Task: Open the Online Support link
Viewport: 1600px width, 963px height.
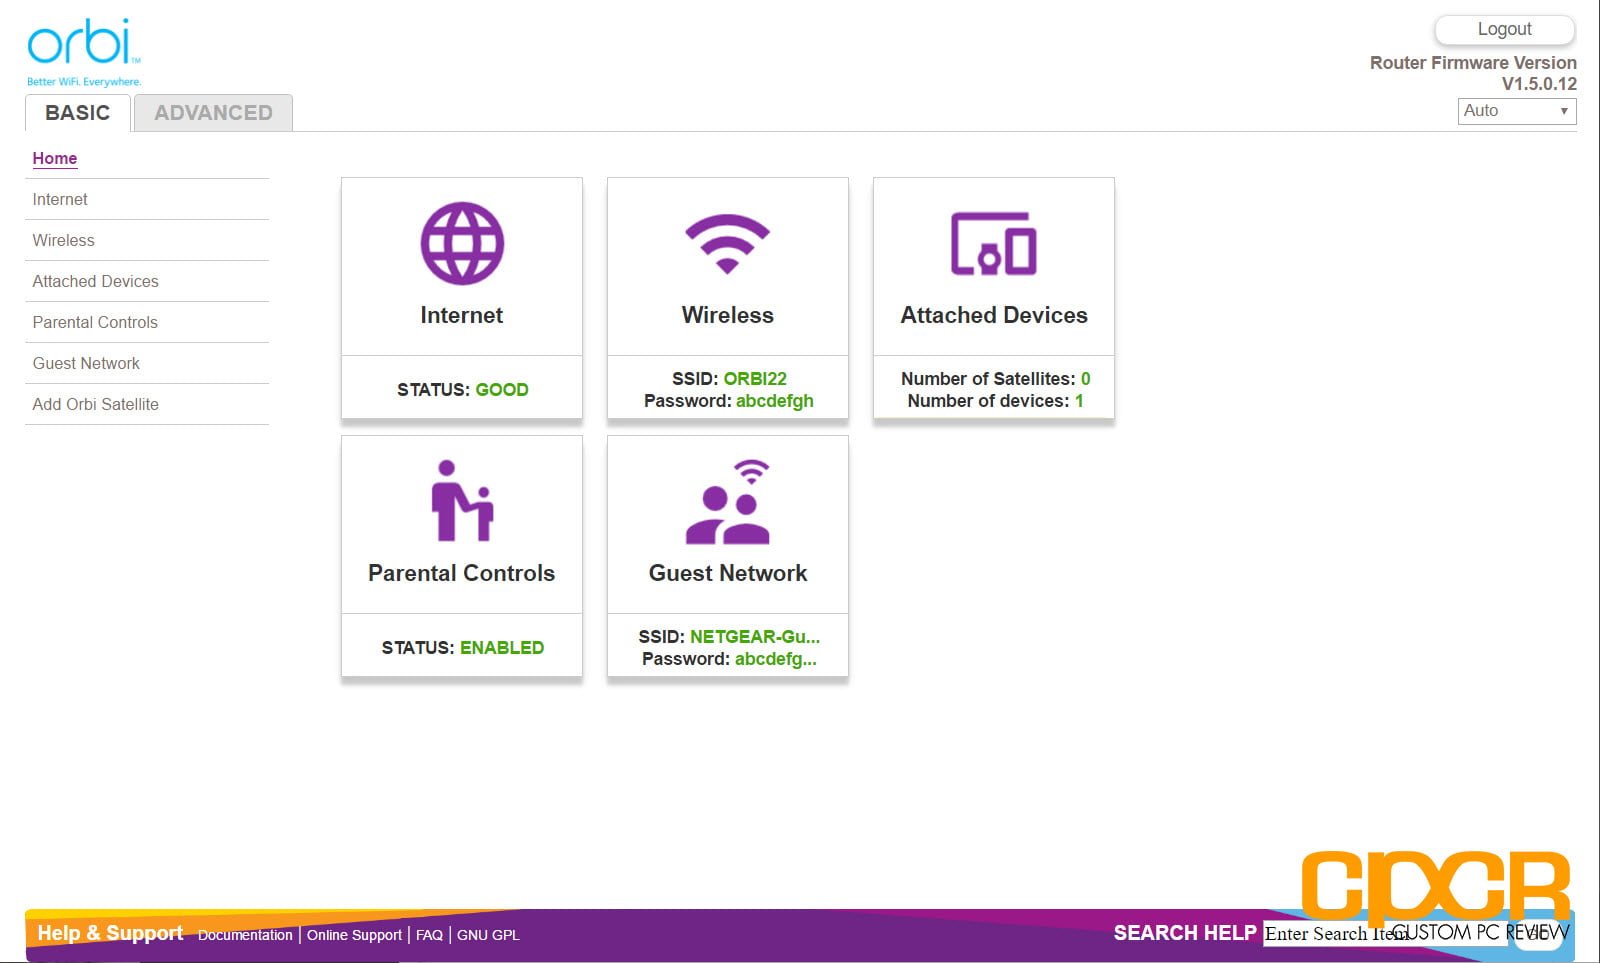Action: [x=354, y=935]
